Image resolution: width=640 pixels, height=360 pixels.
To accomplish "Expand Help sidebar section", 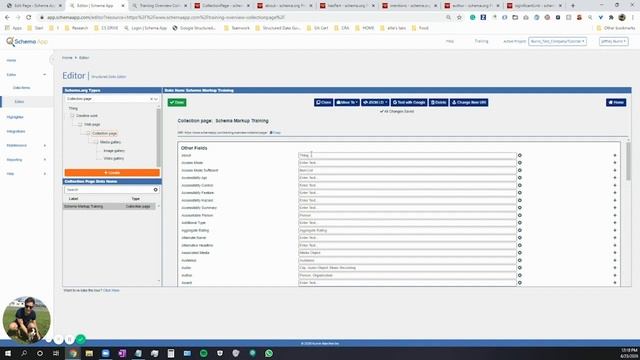I will [44, 174].
